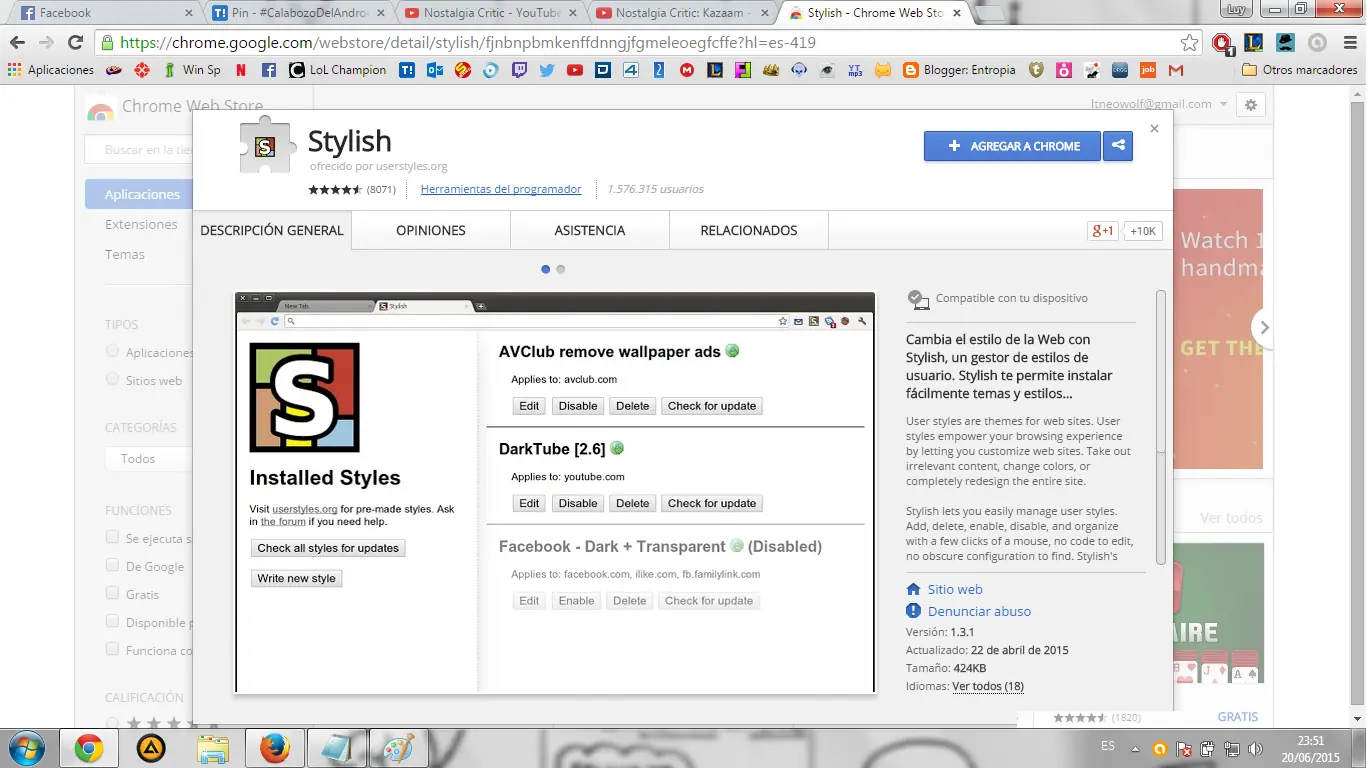Screen dimensions: 1370x768
Task: Click the blue Agregar a Chrome button
Action: (x=1012, y=146)
